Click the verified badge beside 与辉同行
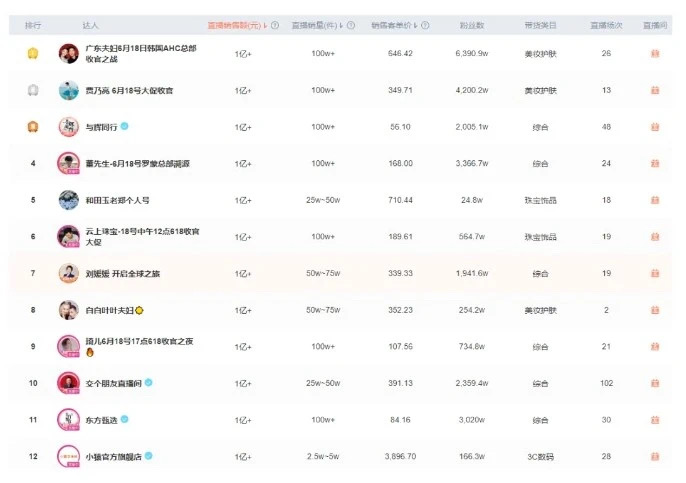 (x=125, y=126)
